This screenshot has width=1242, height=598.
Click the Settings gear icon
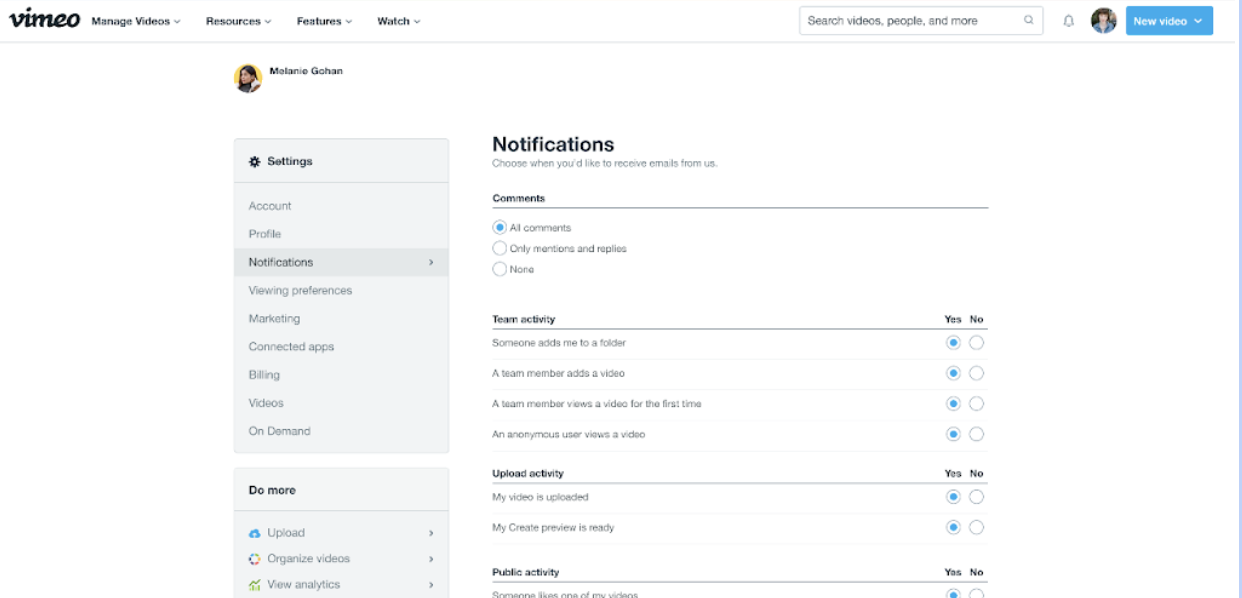[x=255, y=162]
